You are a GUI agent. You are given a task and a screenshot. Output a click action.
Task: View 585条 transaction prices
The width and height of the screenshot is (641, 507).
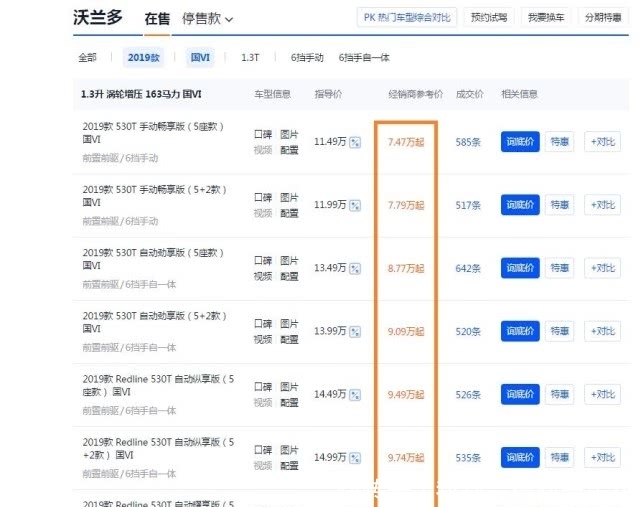468,142
